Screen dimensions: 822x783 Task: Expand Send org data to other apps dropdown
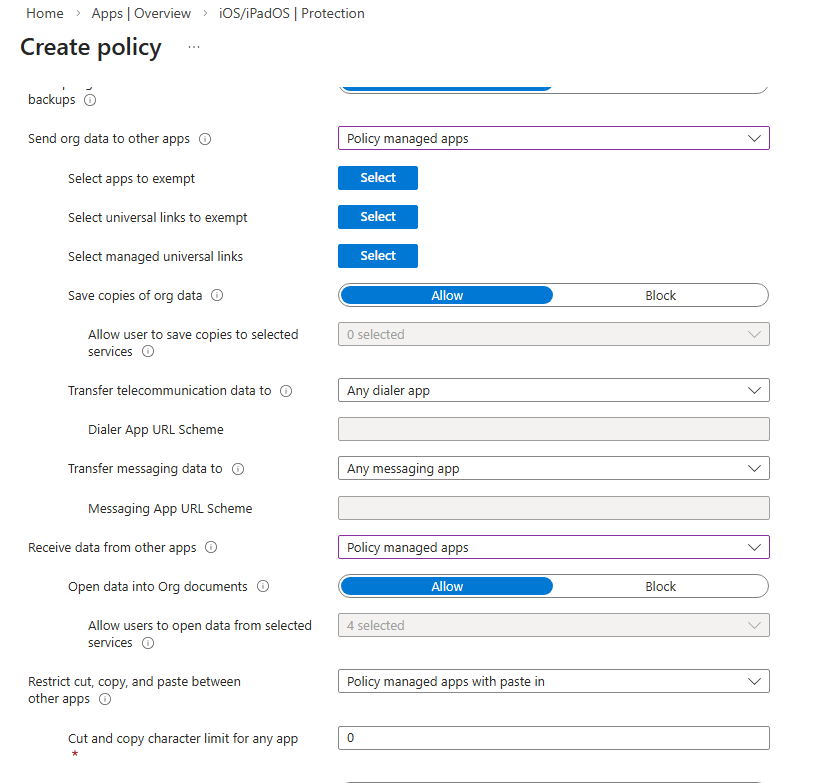tap(553, 138)
